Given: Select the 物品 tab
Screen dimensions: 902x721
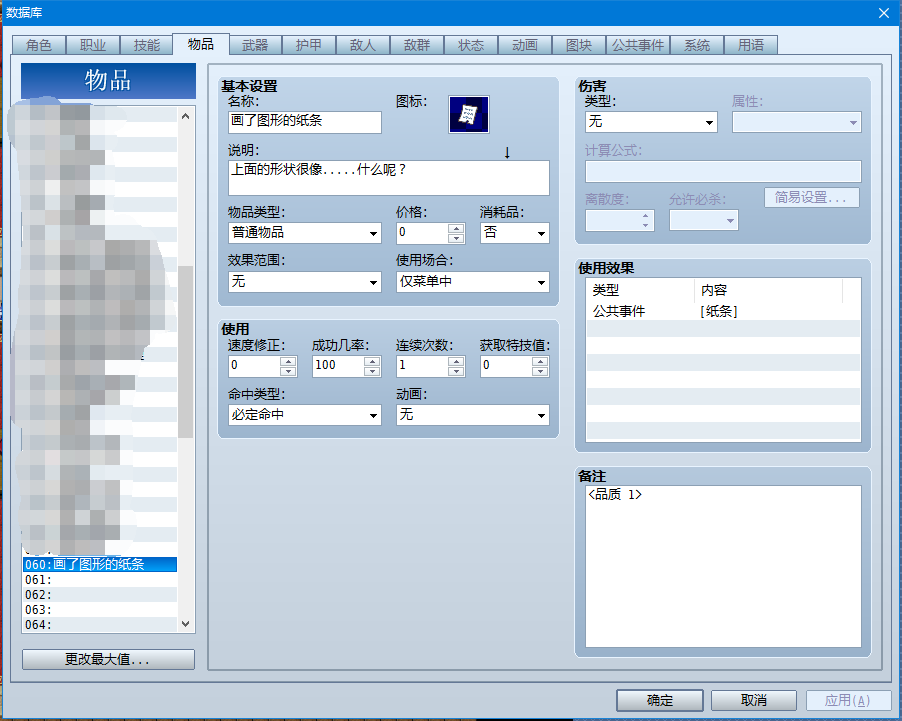Looking at the screenshot, I should [201, 44].
